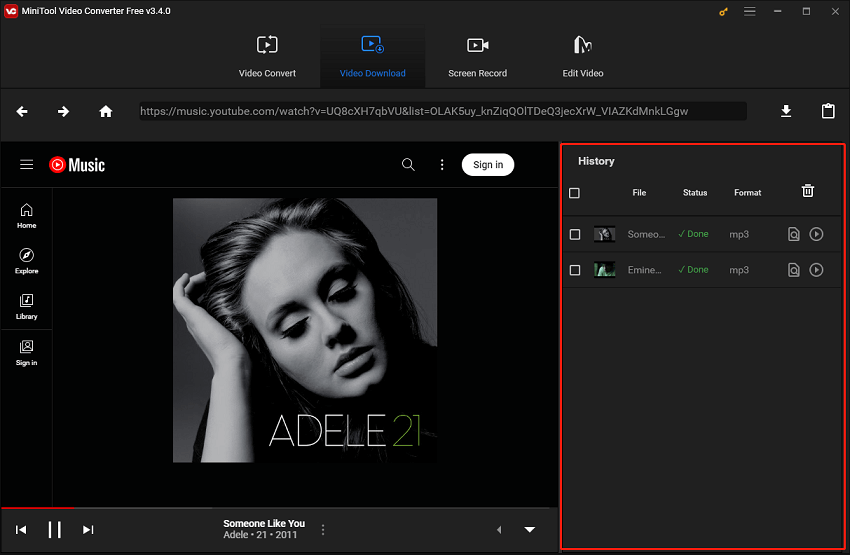Viewport: 850px width, 555px height.
Task: Click the Done status of Someo...
Action: click(693, 234)
